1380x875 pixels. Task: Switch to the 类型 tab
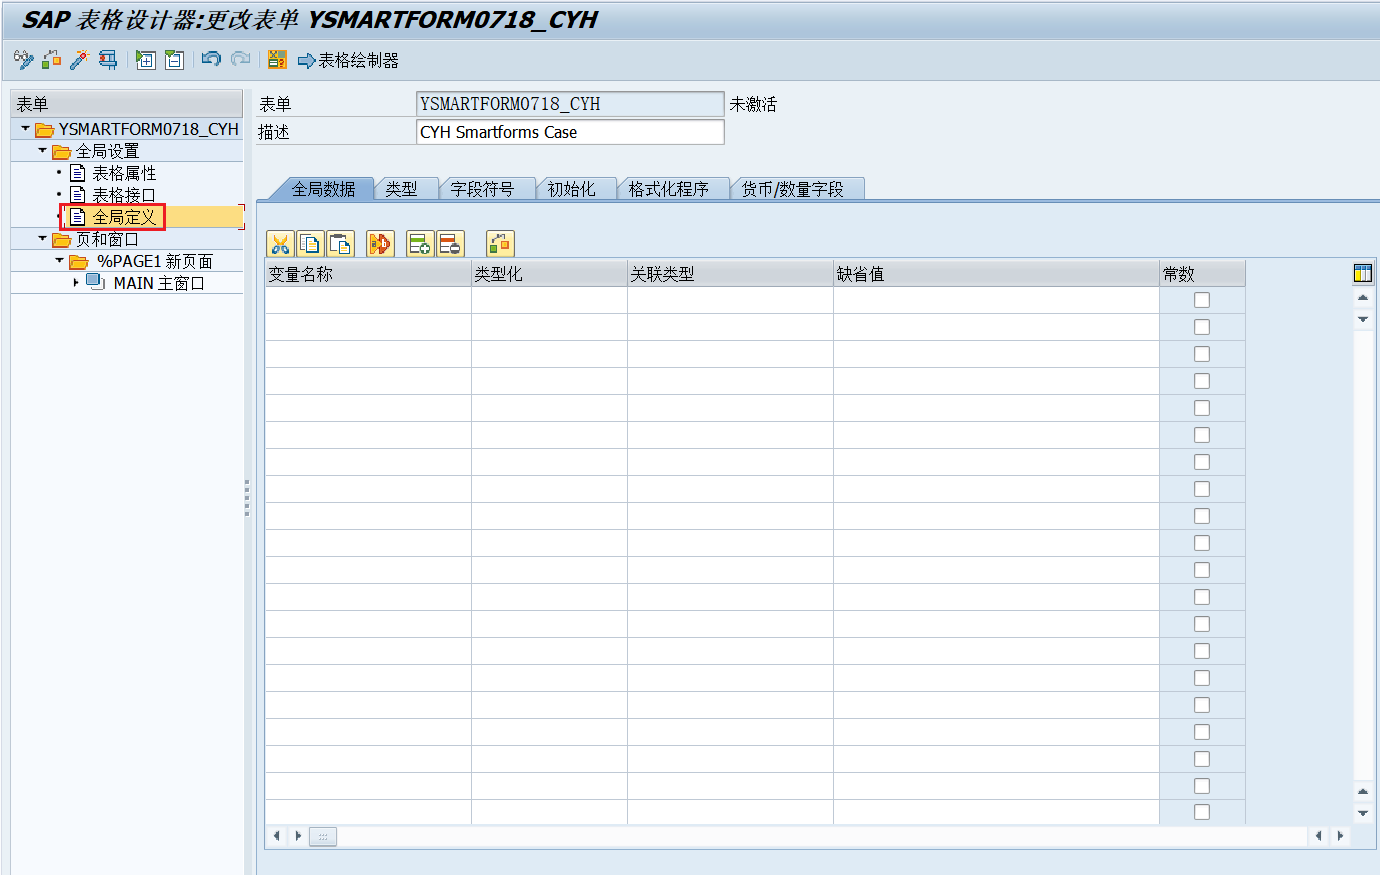(402, 189)
